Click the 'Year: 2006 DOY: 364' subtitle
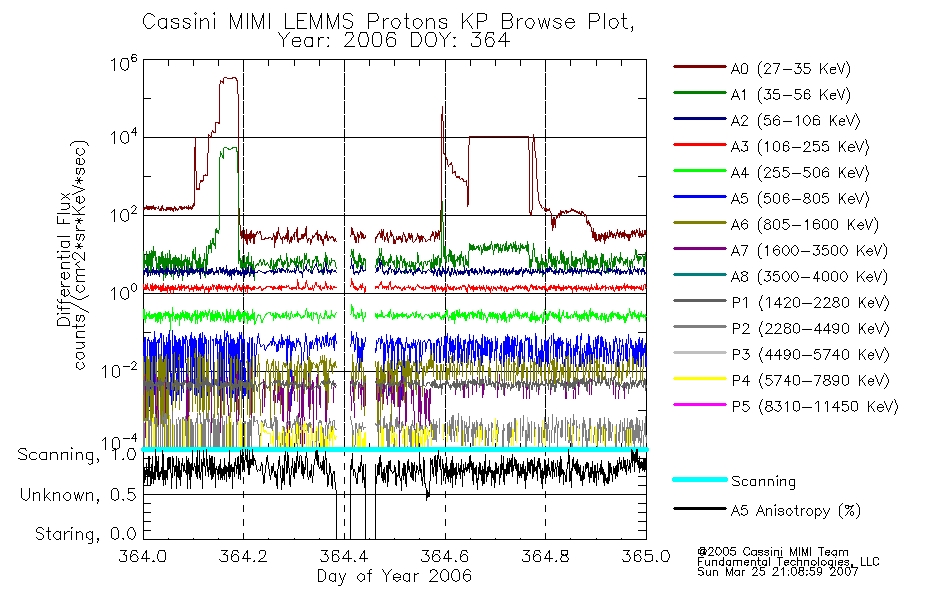Image resolution: width=950 pixels, height=600 pixels. (394, 41)
